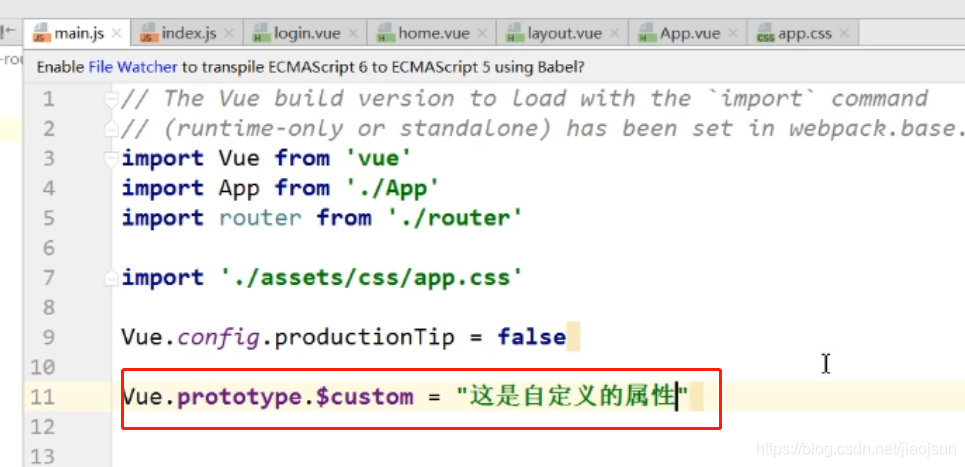Click line number 1 in the gutter
The height and width of the screenshot is (467, 965).
click(48, 99)
